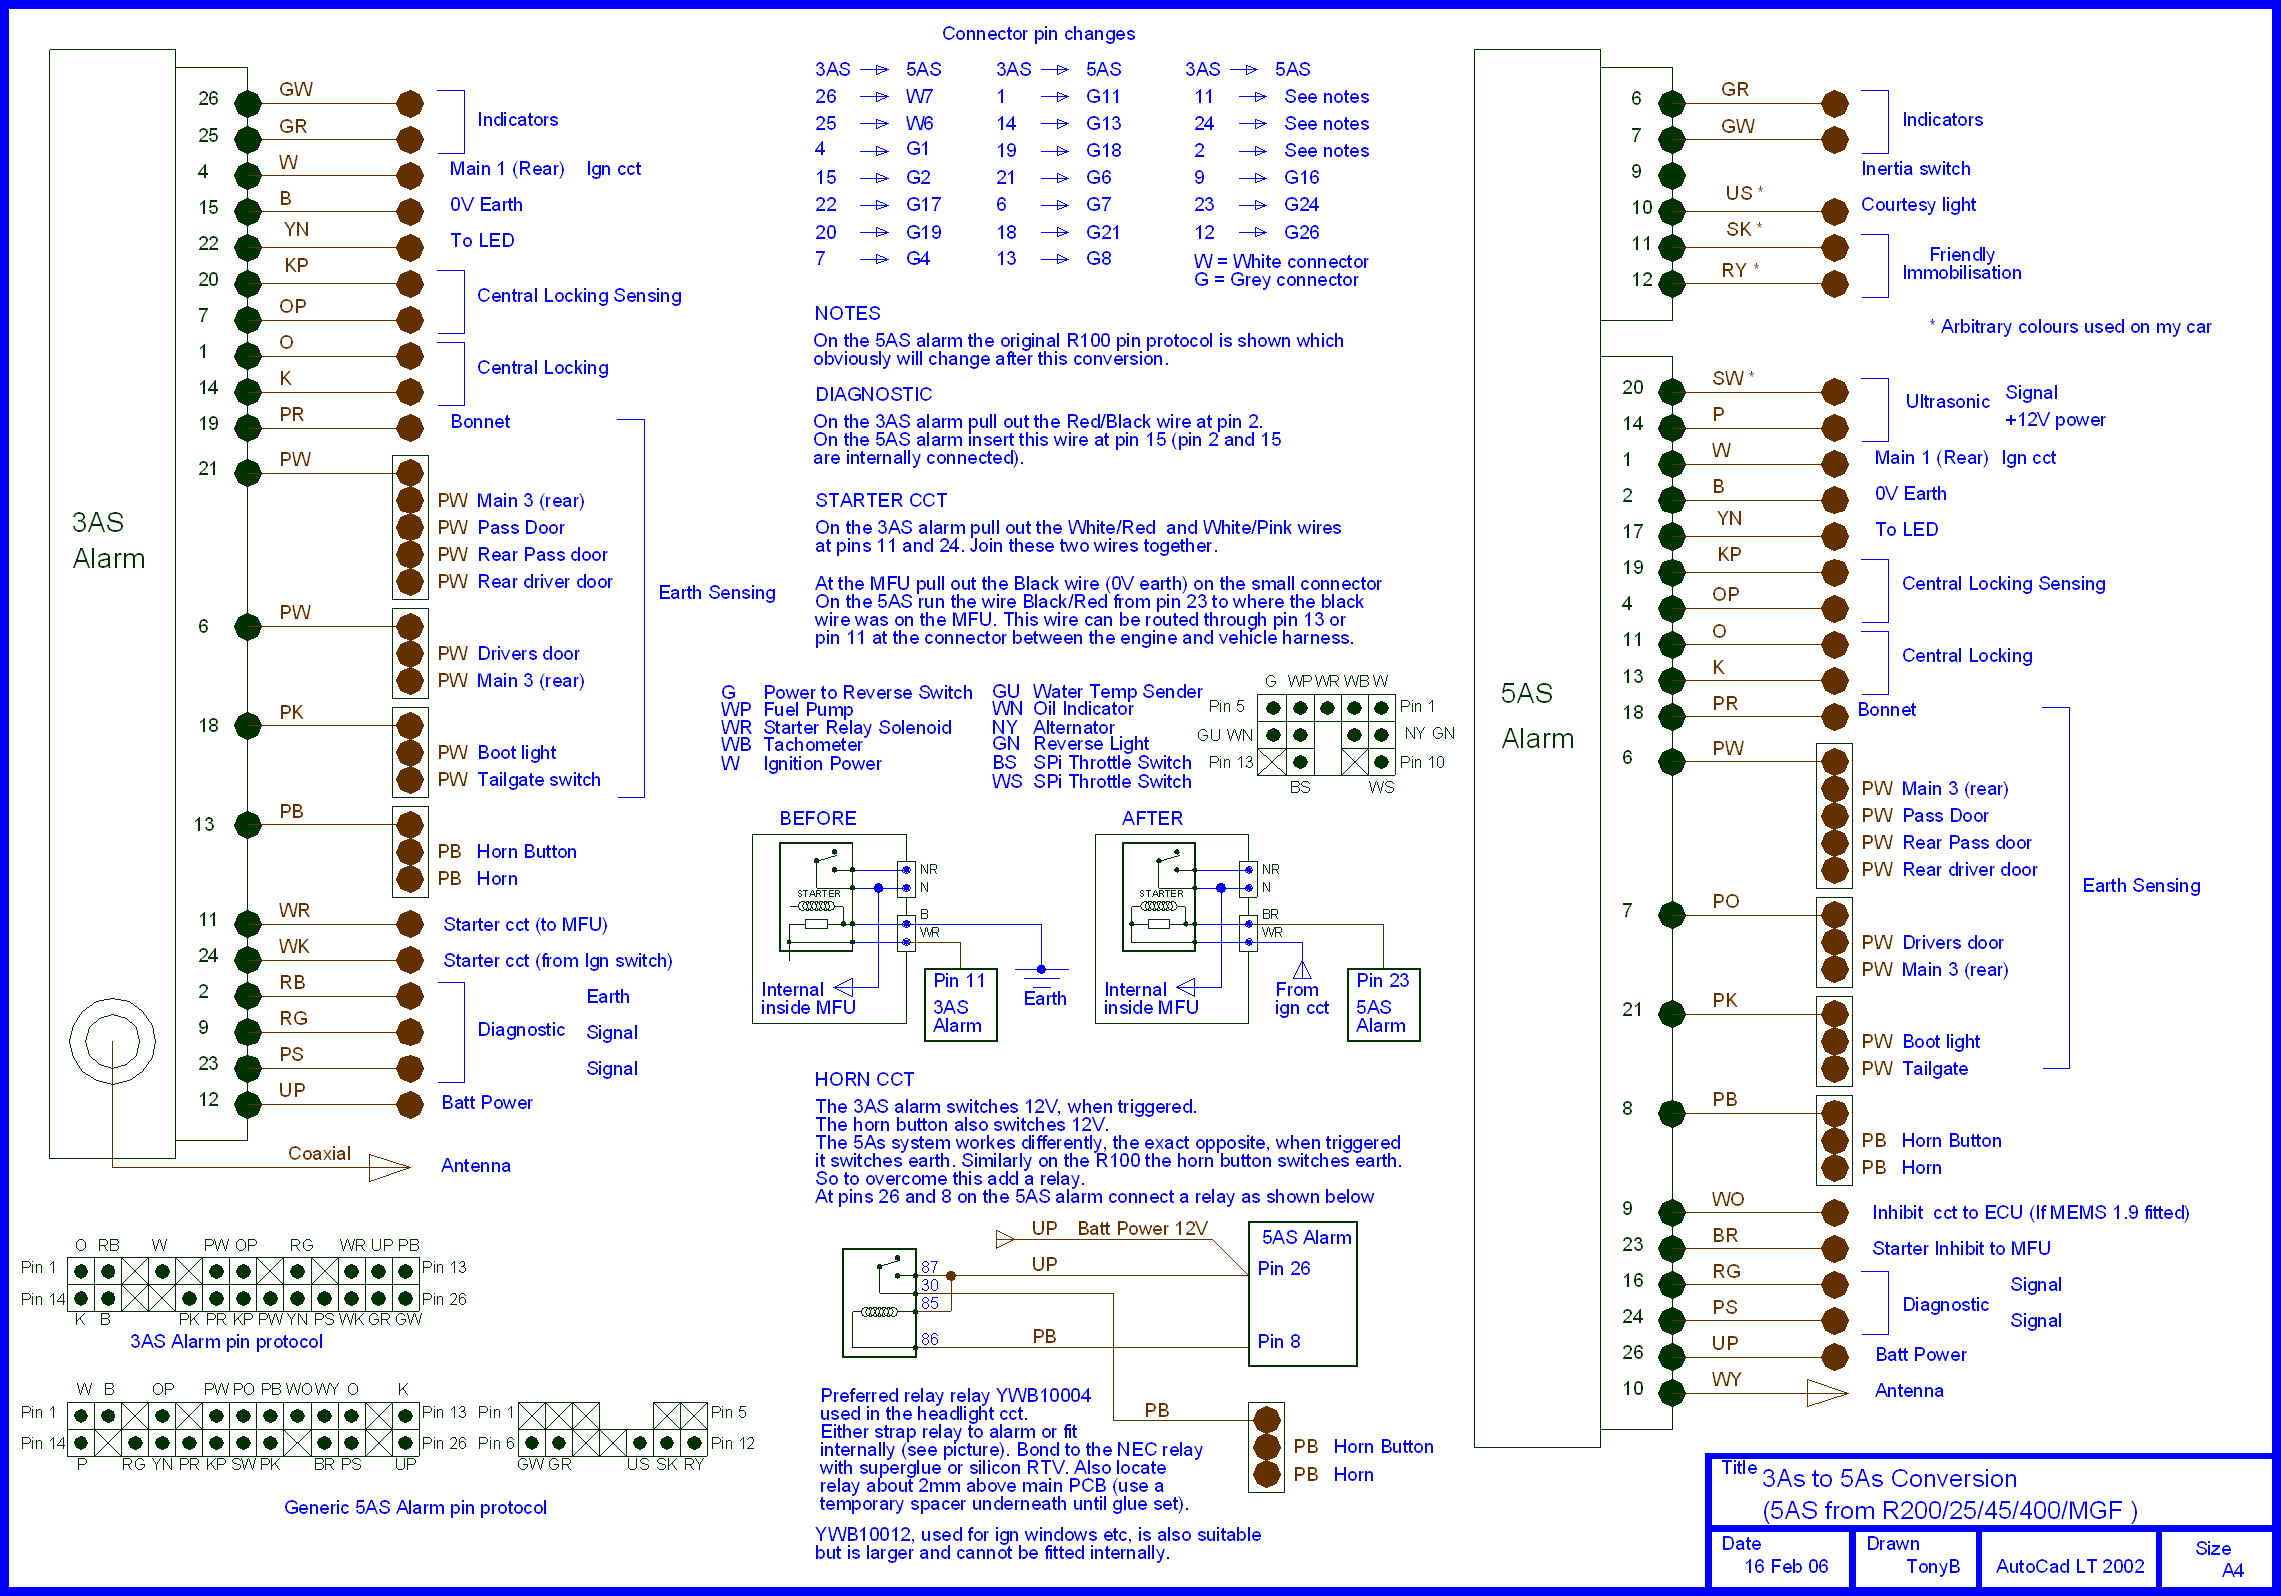Viewport: 2281px width, 1596px height.
Task: Click the "+12V power" label
Action: [x=2055, y=420]
